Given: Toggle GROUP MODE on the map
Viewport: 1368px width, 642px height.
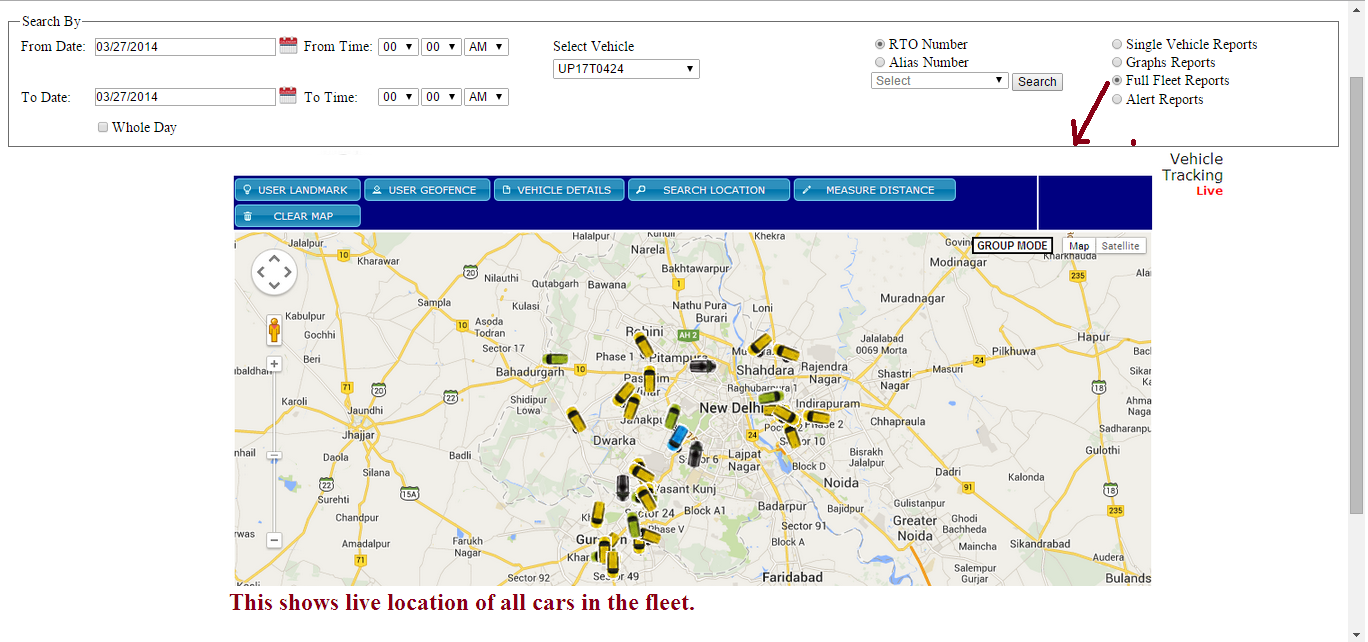Looking at the screenshot, I should click(x=1012, y=246).
